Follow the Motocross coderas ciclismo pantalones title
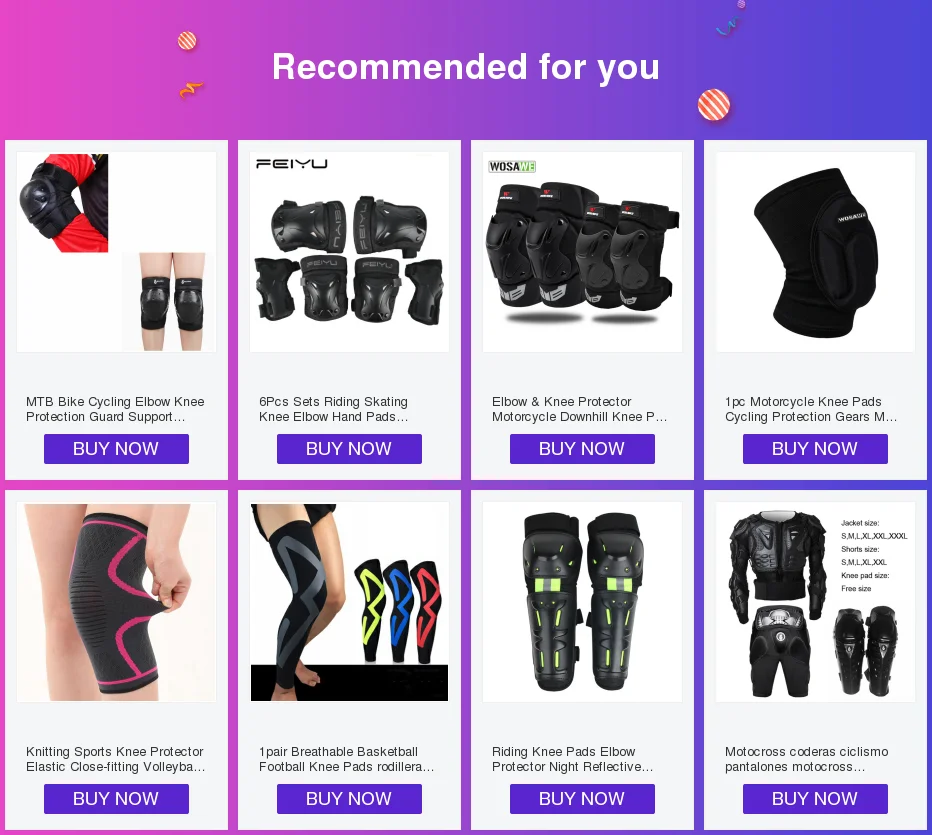 (x=806, y=759)
